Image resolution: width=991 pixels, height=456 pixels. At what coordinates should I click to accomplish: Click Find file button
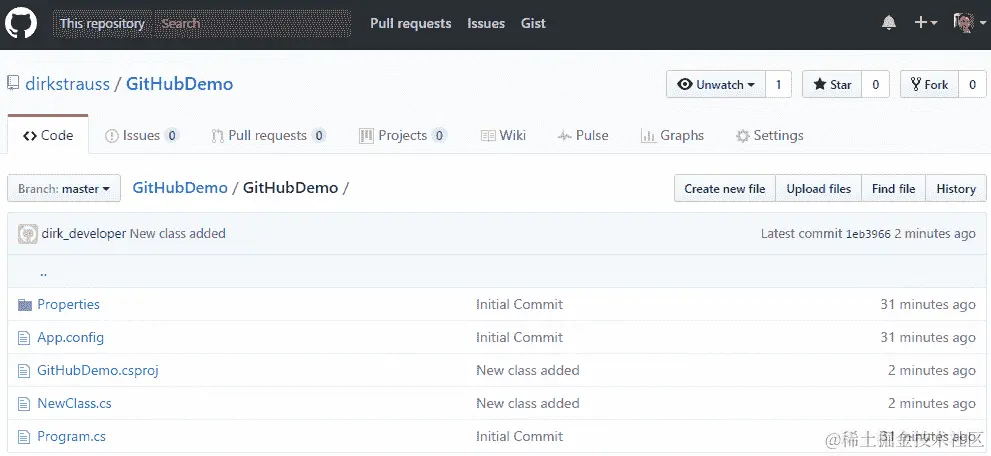894,188
